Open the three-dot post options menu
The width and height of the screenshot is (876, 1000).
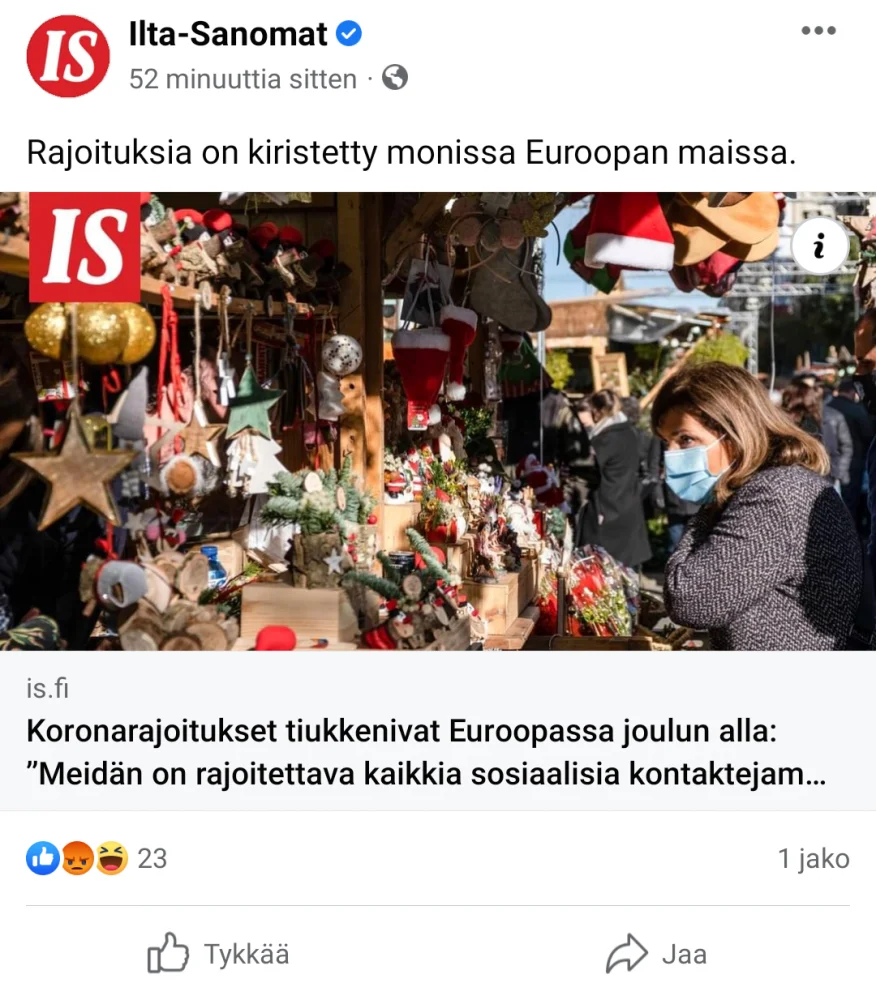819,30
